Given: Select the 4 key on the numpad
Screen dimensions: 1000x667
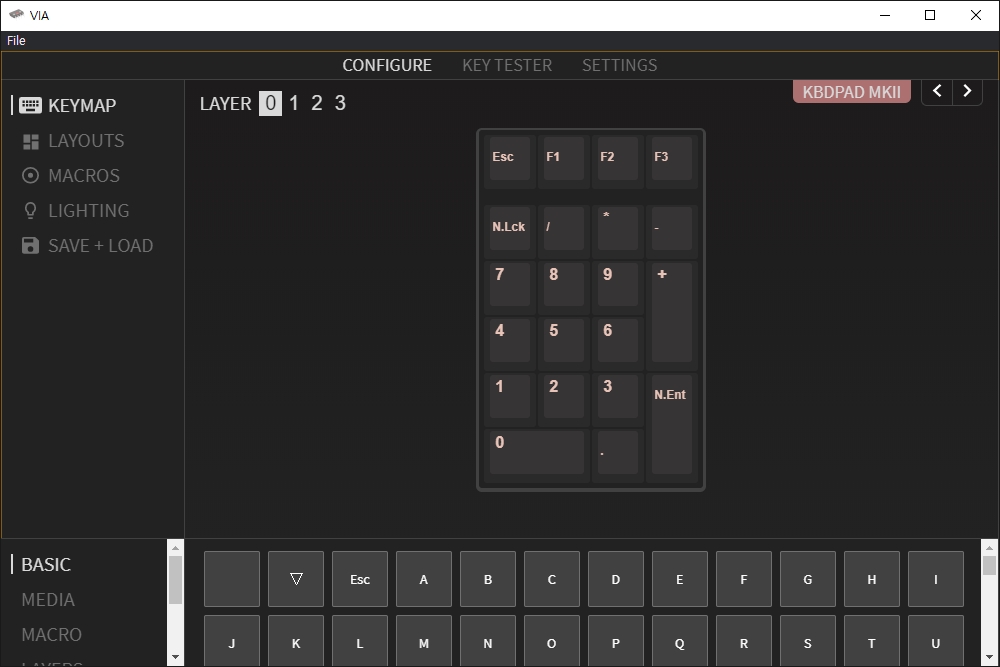Looking at the screenshot, I should click(510, 342).
